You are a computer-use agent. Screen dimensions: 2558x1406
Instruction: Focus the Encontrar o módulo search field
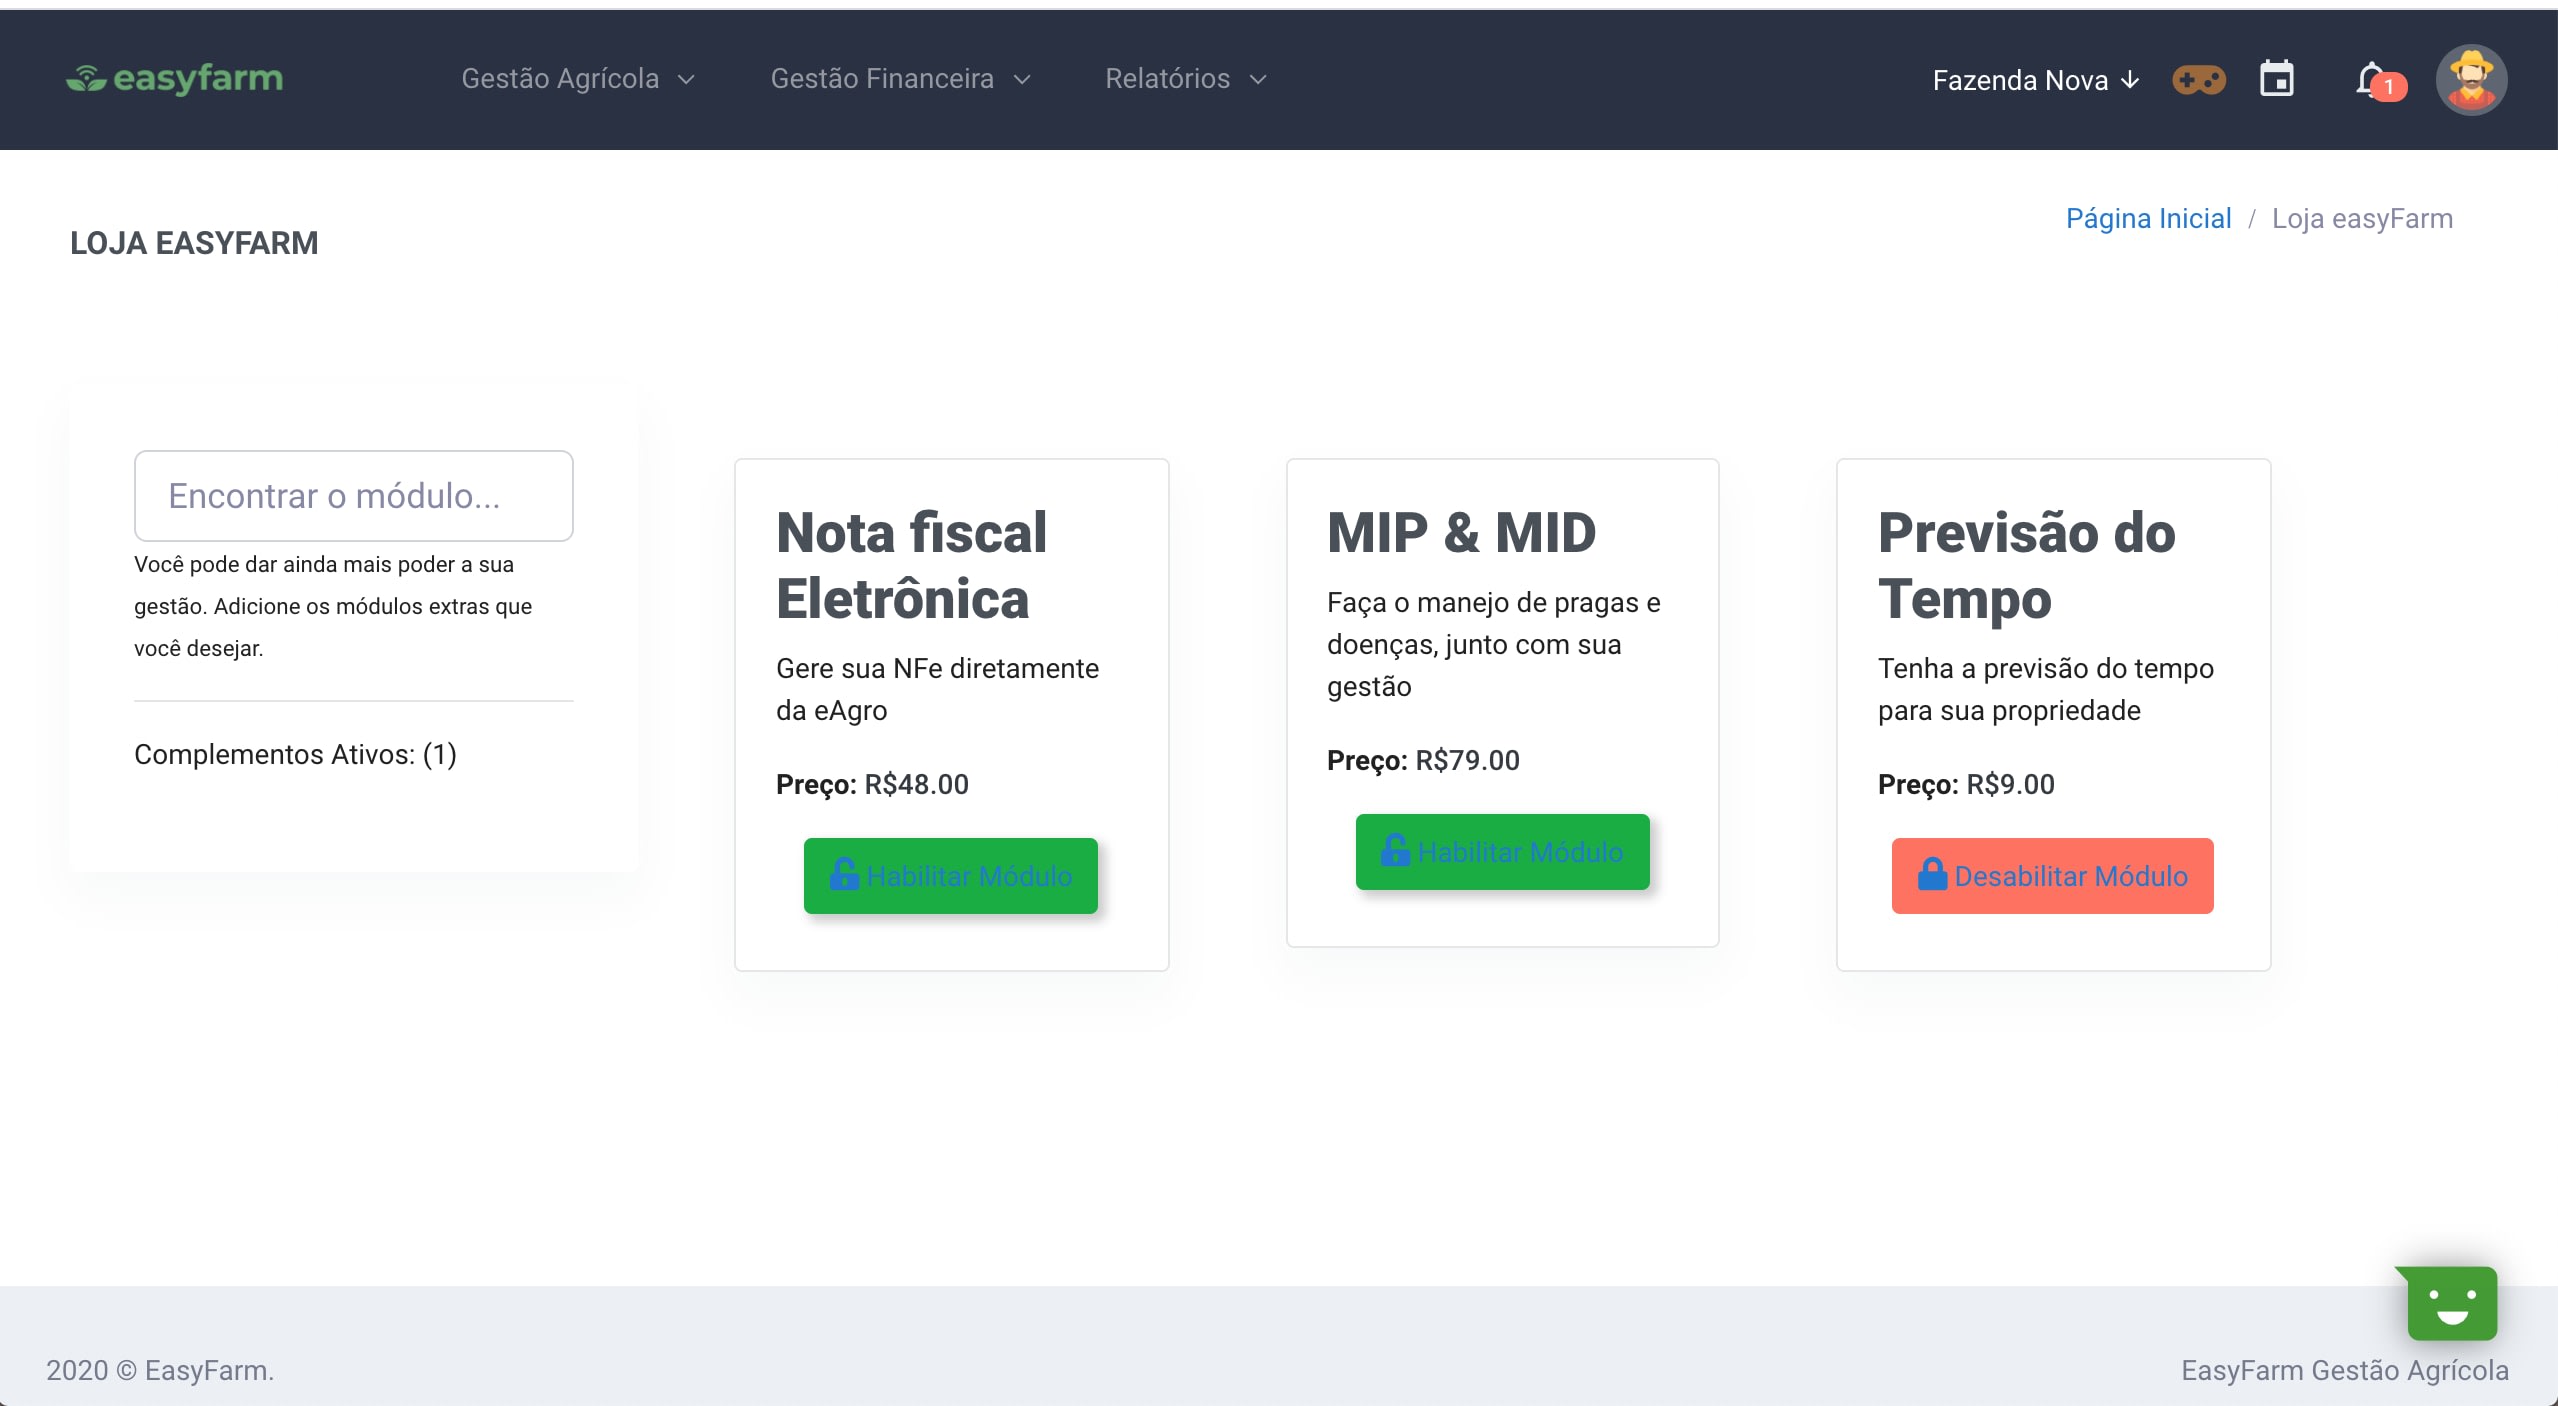coord(354,496)
